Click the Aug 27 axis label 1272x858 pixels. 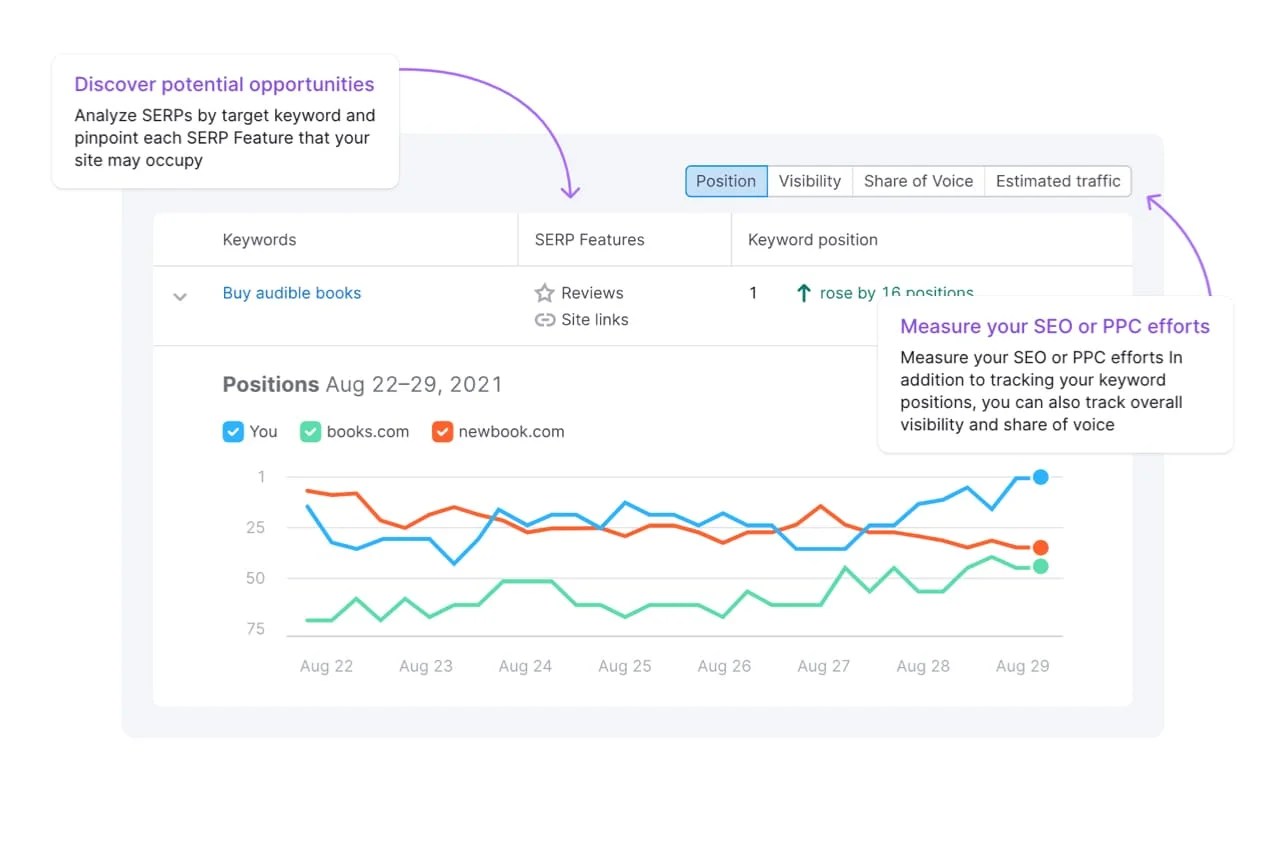823,666
